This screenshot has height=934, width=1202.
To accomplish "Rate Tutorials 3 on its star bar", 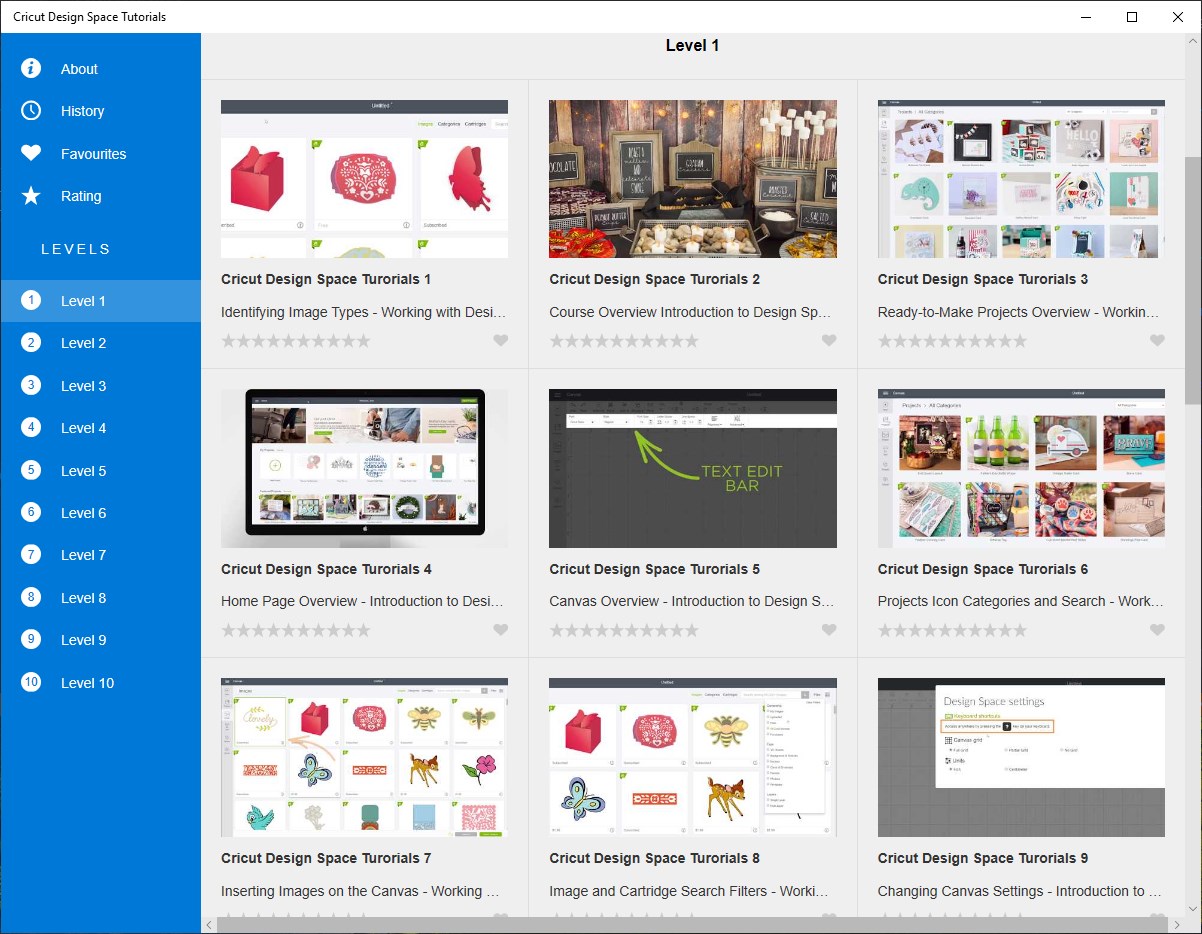I will click(x=952, y=341).
